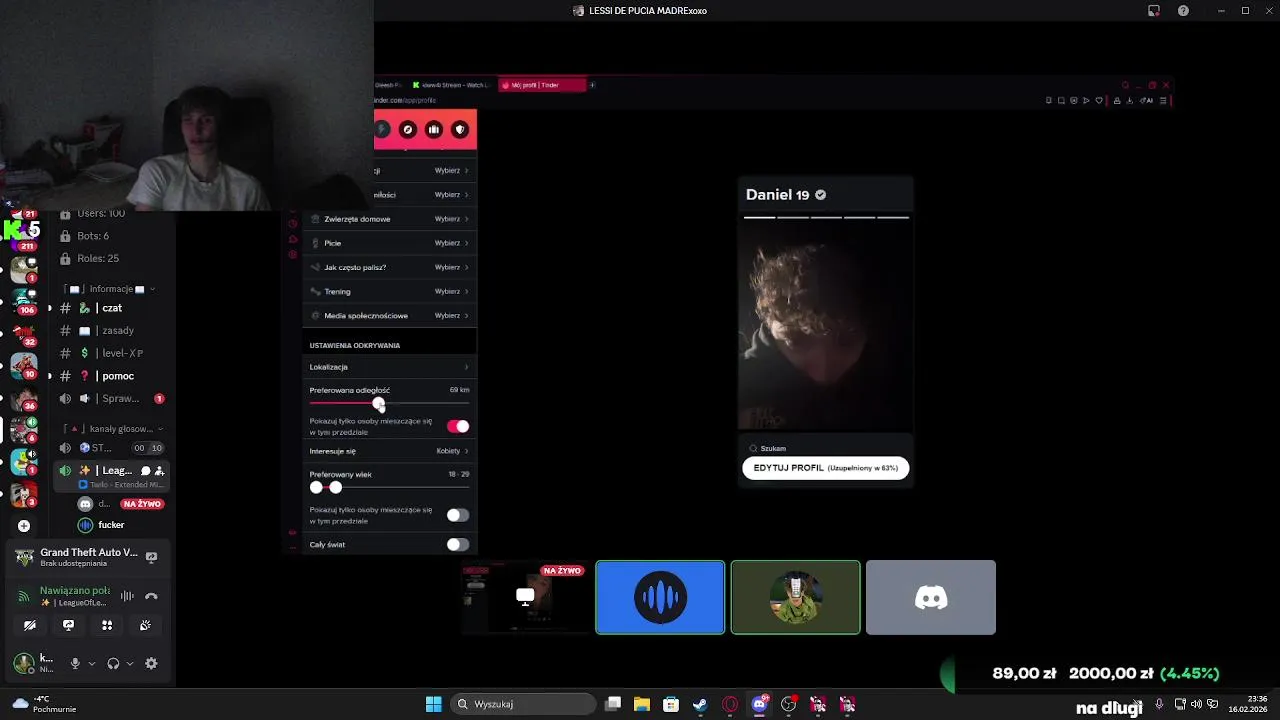The image size is (1280, 720).
Task: Open Steam from the taskbar
Action: (x=700, y=704)
